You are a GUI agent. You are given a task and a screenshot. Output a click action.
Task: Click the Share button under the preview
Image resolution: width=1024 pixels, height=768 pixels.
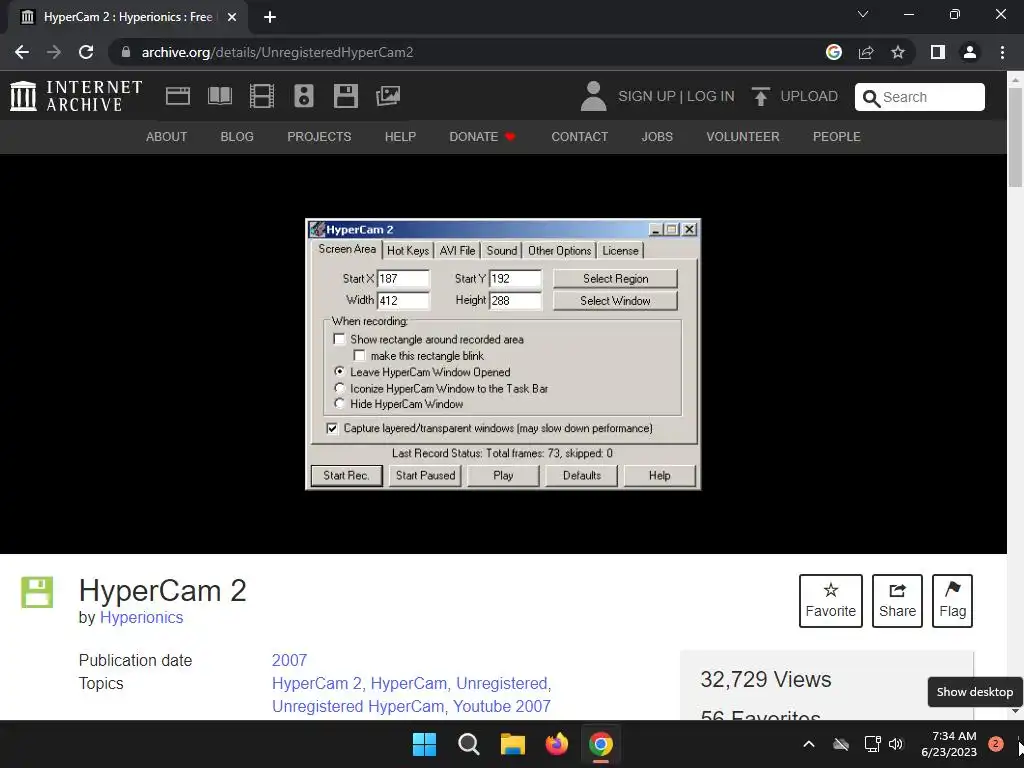click(897, 601)
